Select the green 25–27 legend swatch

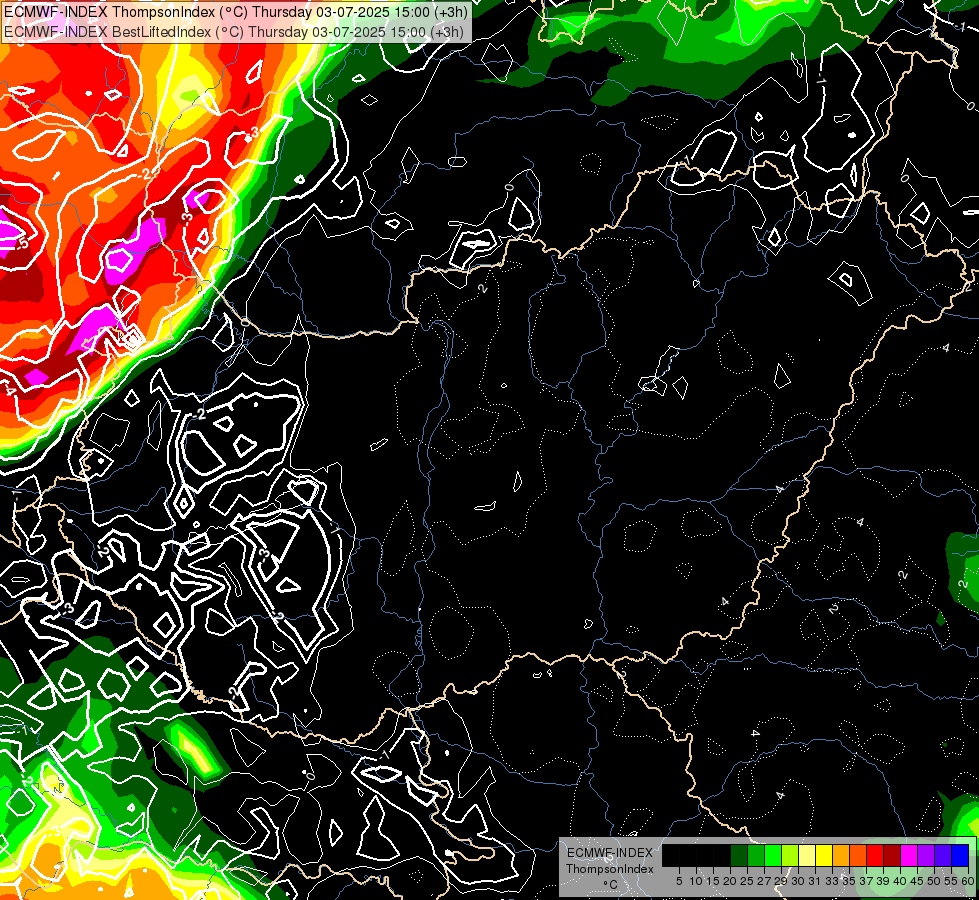tap(756, 856)
